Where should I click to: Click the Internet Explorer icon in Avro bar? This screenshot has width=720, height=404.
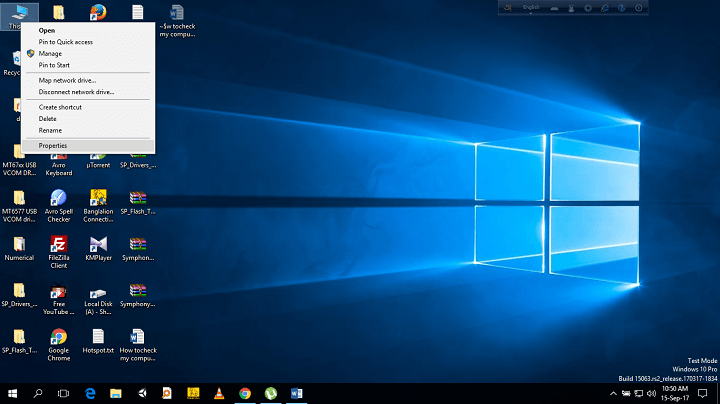click(605, 8)
